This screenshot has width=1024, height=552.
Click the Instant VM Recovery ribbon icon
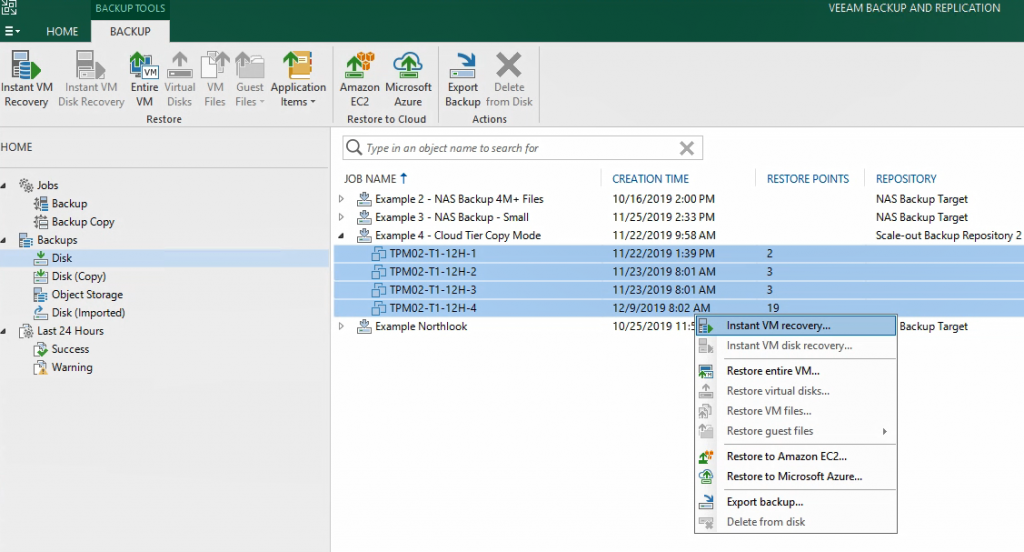click(x=26, y=79)
